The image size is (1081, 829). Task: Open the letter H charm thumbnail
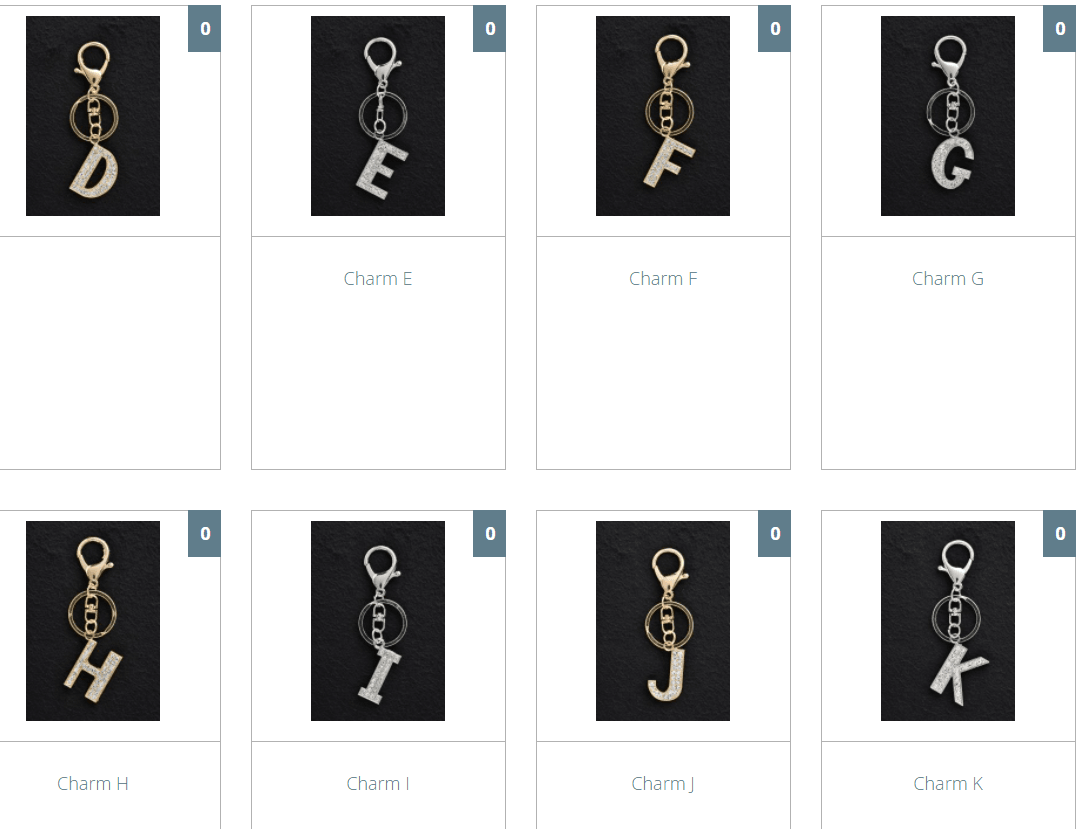[x=93, y=621]
